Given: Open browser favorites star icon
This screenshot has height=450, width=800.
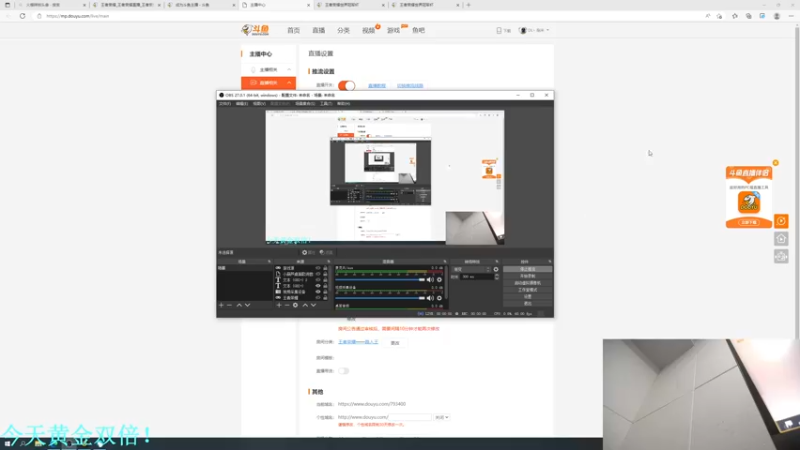Looking at the screenshot, I should 735,16.
